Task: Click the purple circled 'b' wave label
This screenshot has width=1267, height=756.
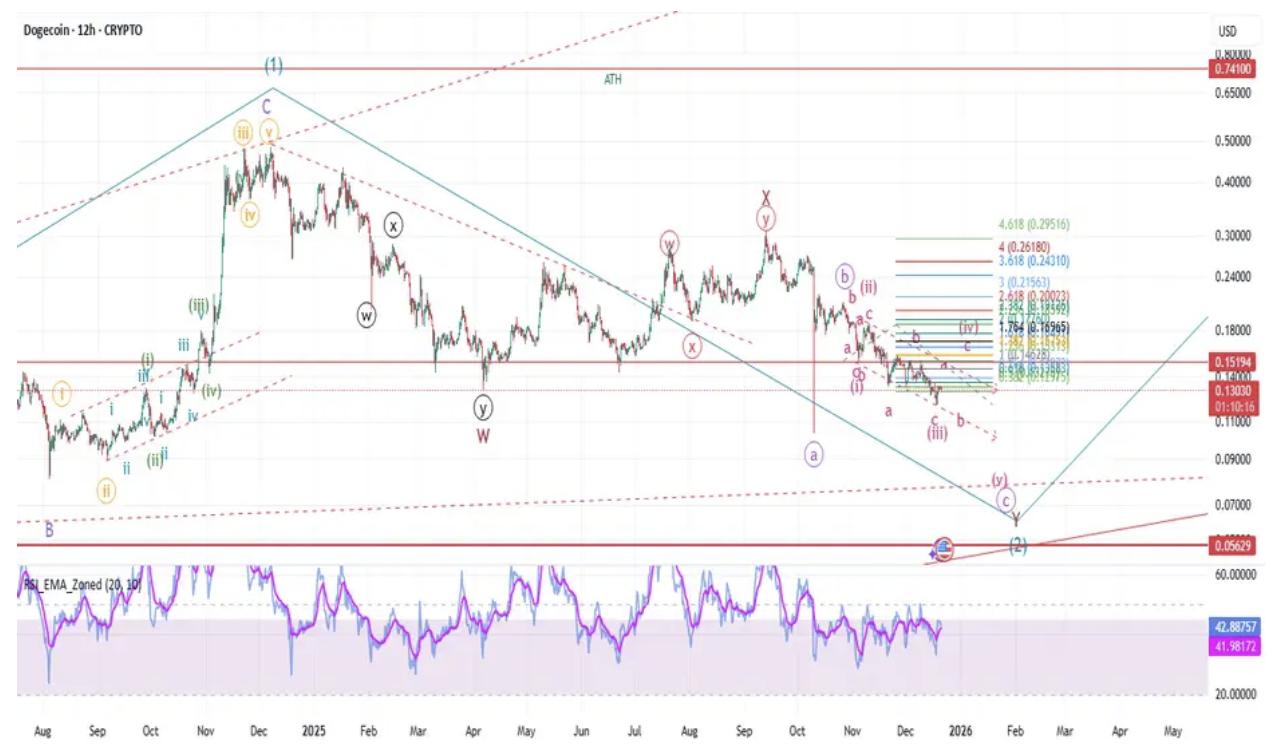Action: [x=845, y=275]
